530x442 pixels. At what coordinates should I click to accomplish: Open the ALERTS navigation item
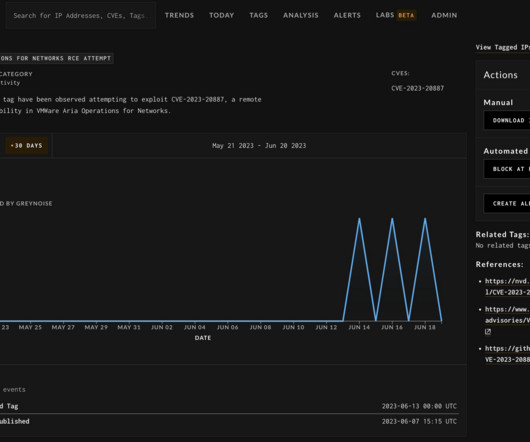pos(347,15)
